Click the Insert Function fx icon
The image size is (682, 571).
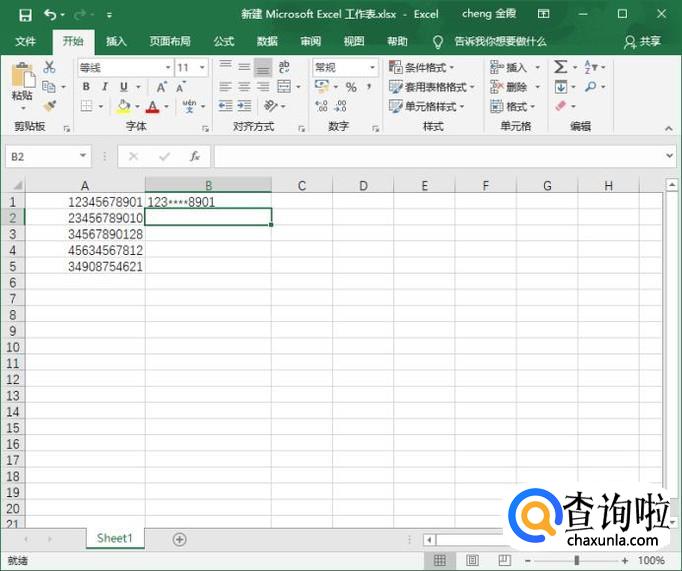194,156
